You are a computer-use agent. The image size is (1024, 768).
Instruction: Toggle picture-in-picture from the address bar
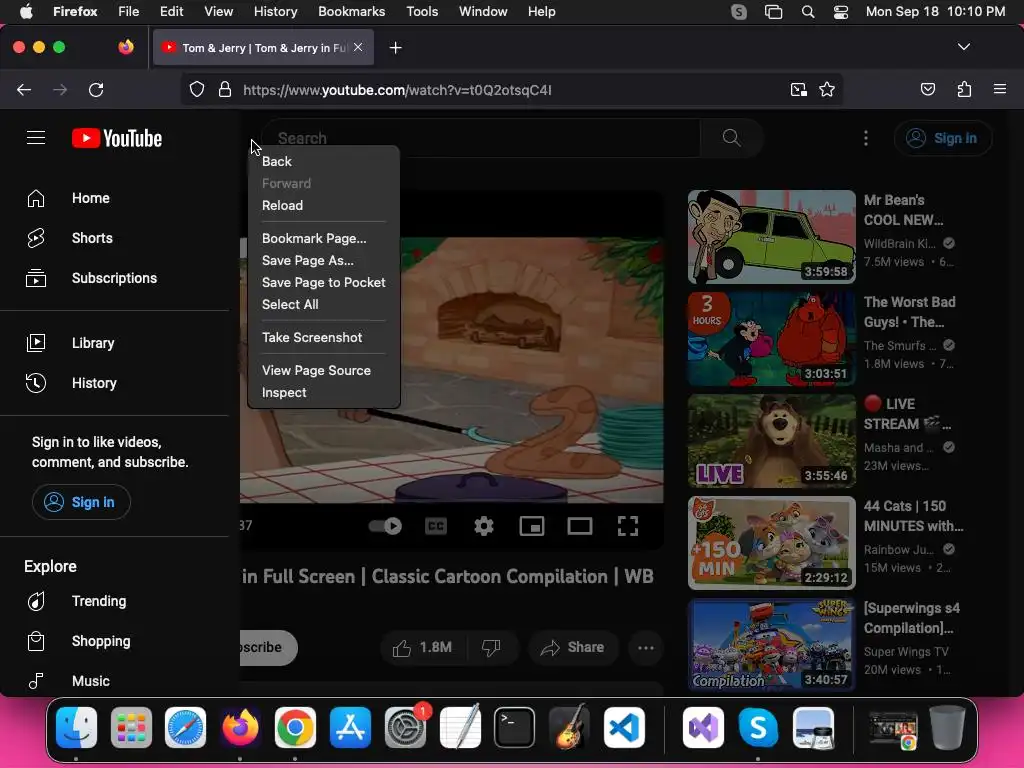pos(798,89)
